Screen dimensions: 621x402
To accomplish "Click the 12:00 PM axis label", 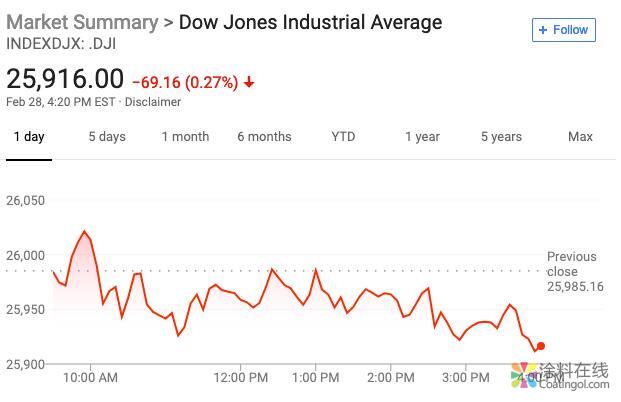I will pyautogui.click(x=242, y=378).
